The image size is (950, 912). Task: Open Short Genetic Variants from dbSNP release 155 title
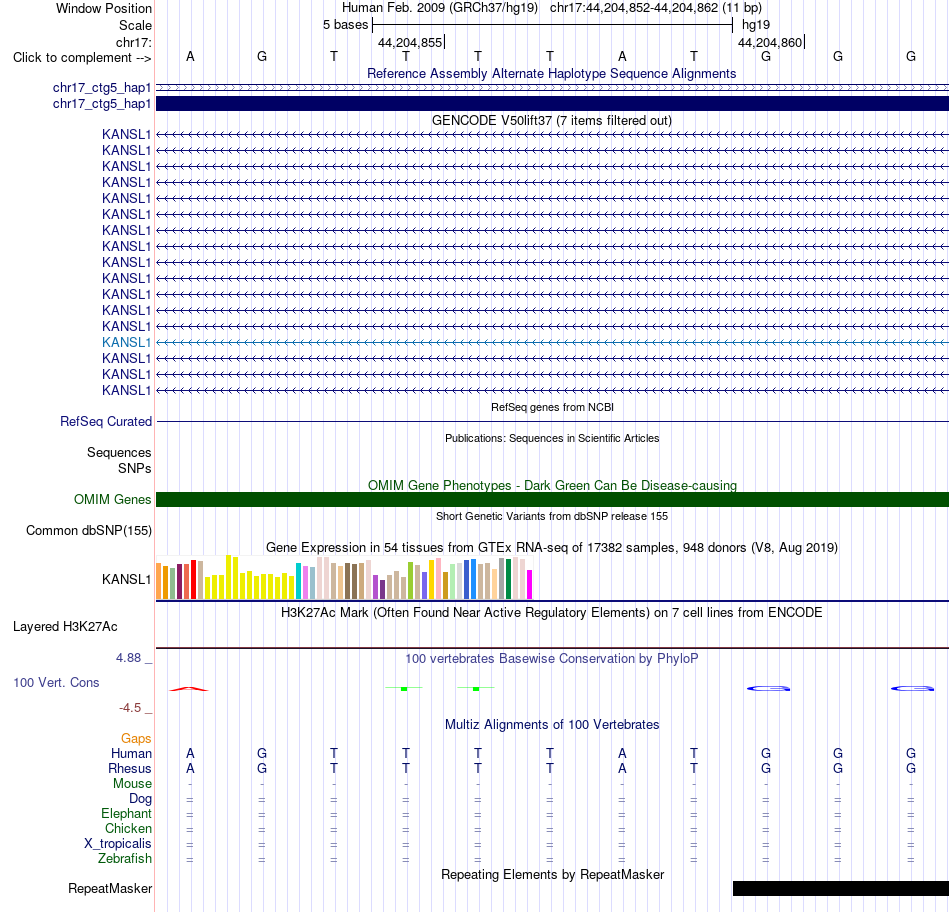552,516
